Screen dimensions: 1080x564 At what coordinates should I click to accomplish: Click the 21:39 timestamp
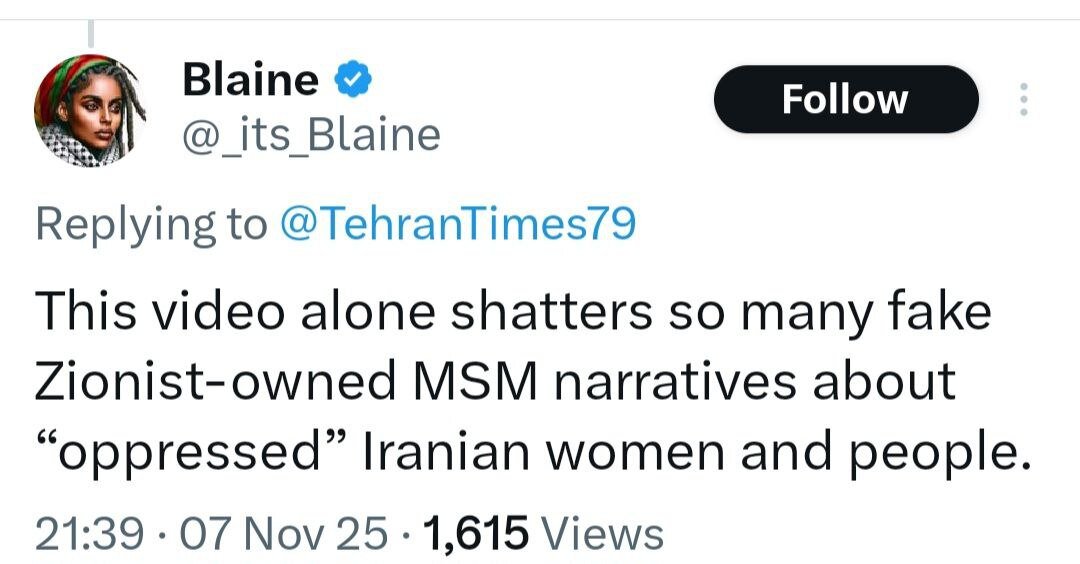pos(86,532)
